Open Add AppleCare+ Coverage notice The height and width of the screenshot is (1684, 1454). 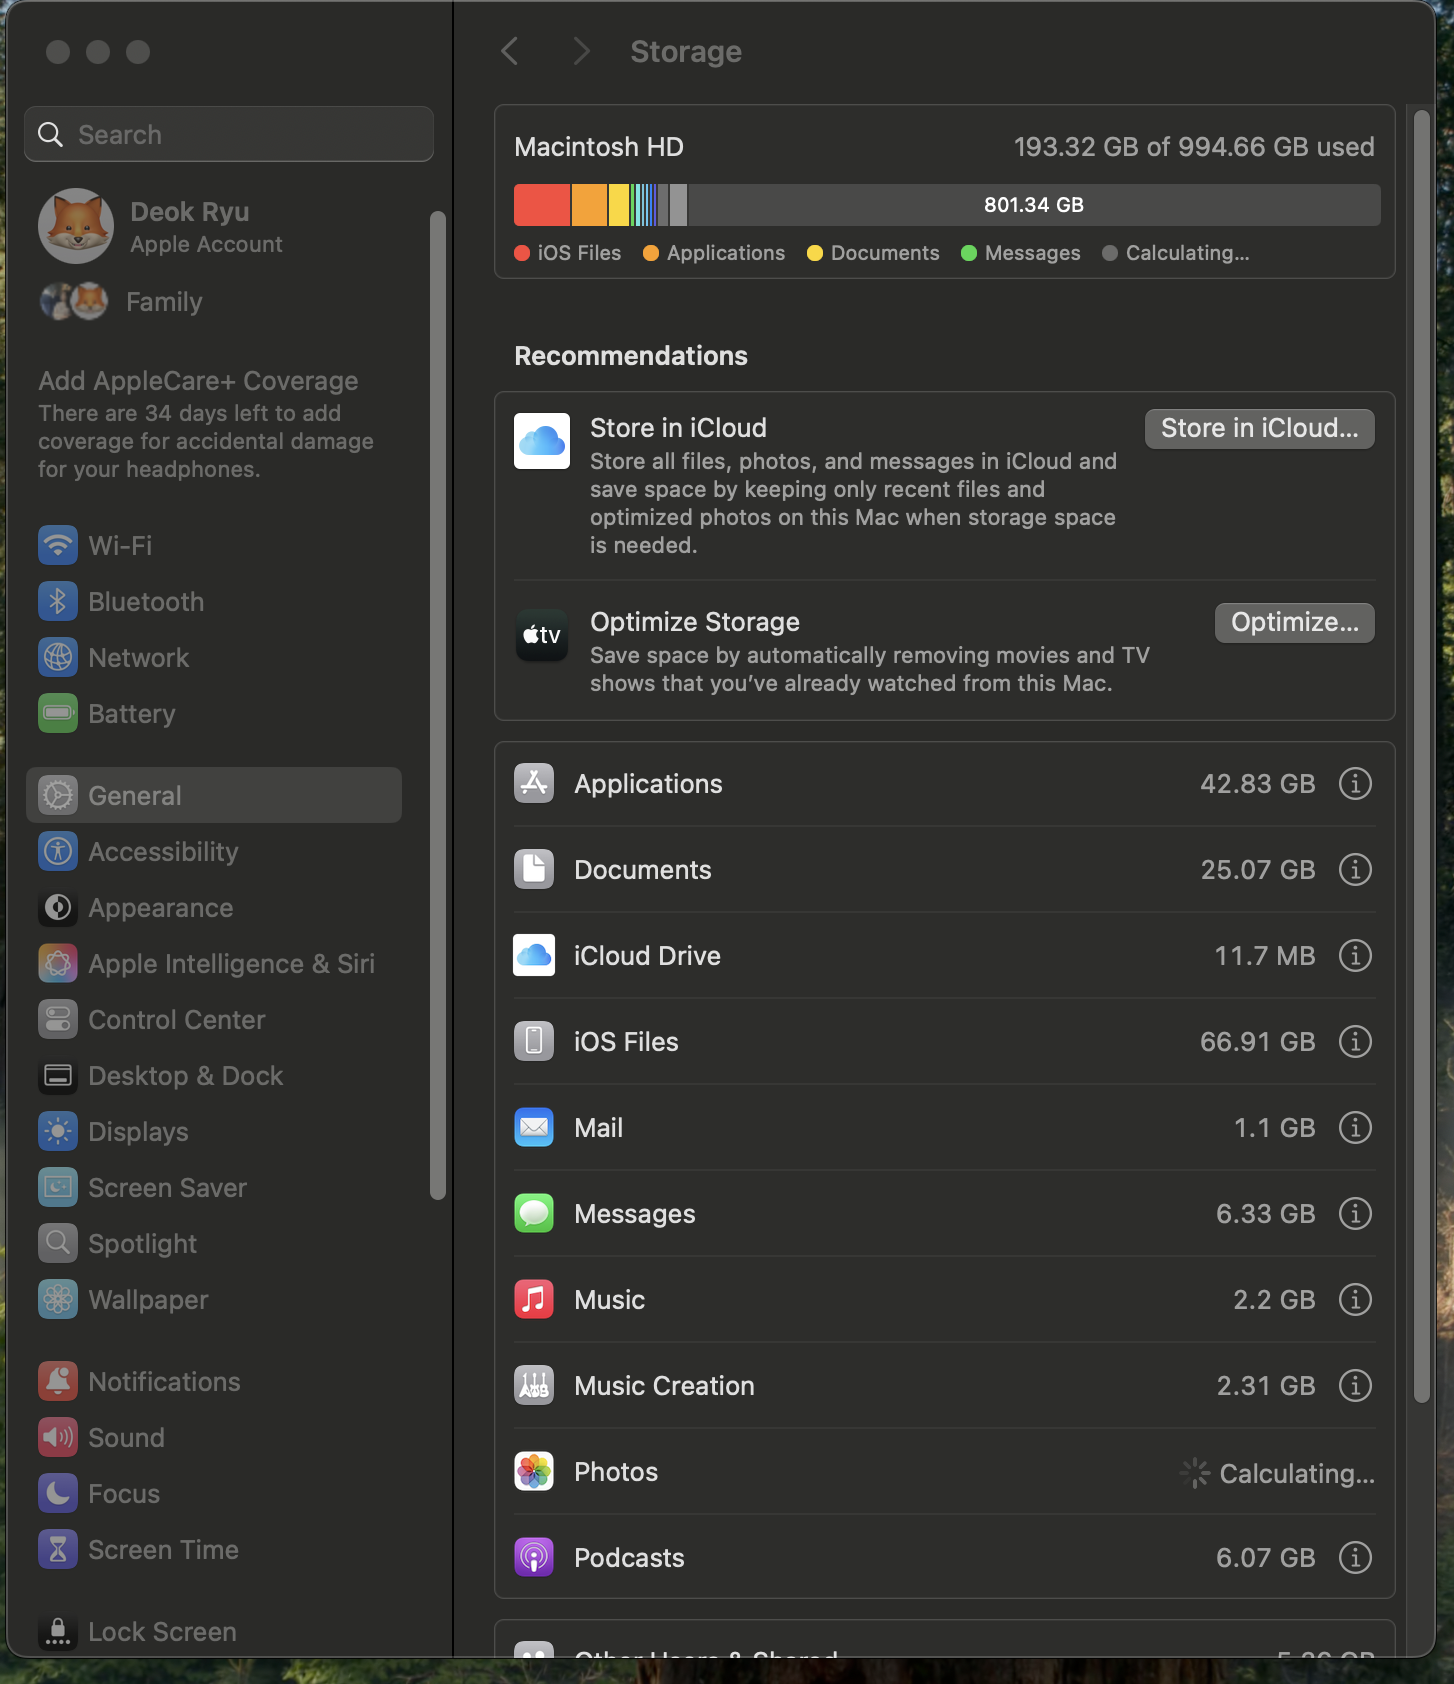pyautogui.click(x=206, y=424)
